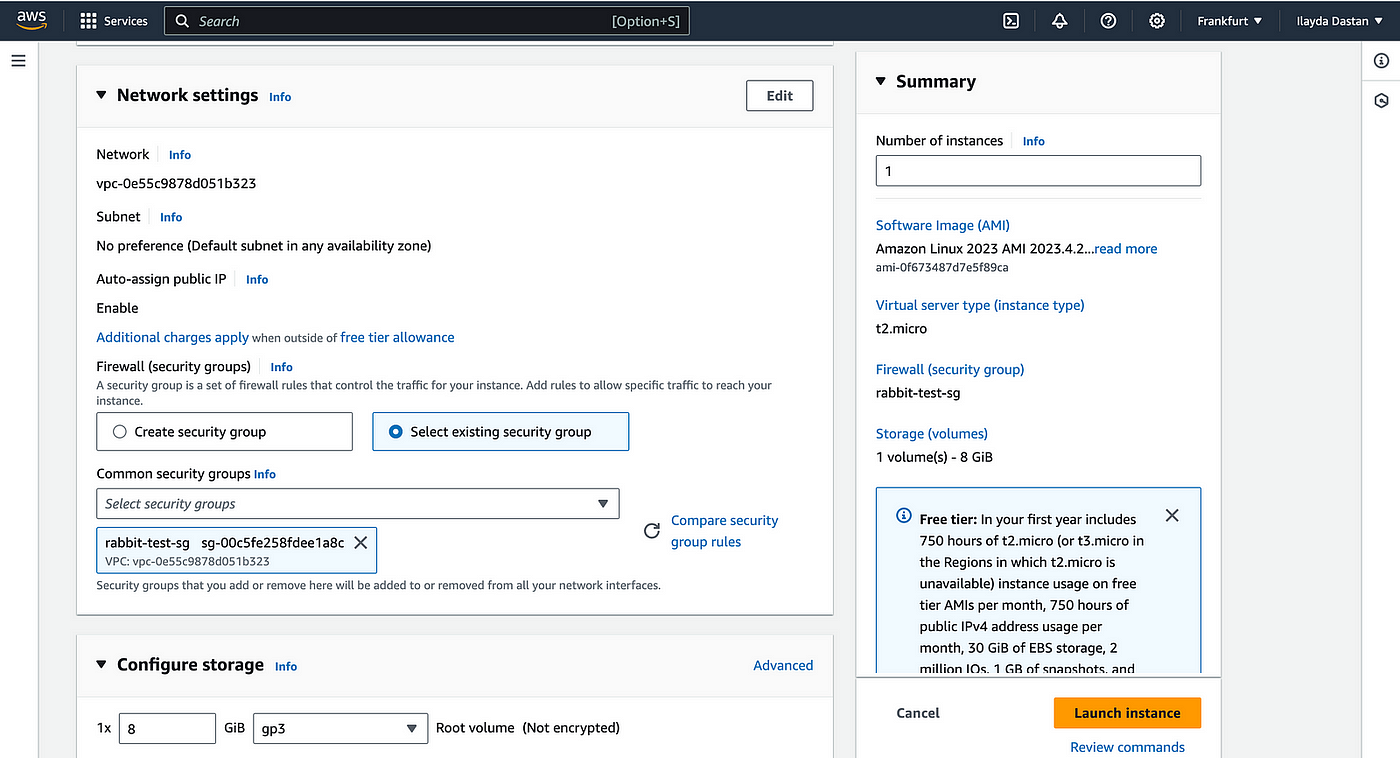The height and width of the screenshot is (758, 1400).
Task: Open Info next to Common security groups
Action: point(265,474)
